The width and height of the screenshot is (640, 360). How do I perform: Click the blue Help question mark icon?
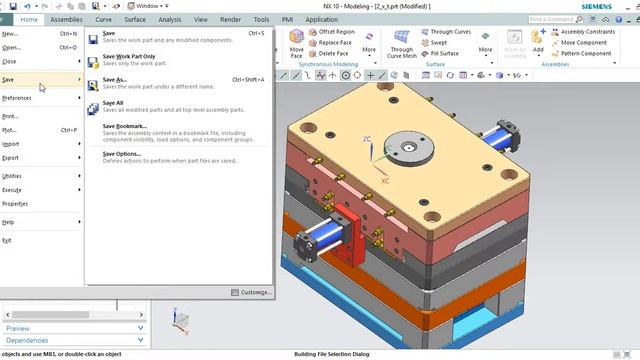coord(619,19)
